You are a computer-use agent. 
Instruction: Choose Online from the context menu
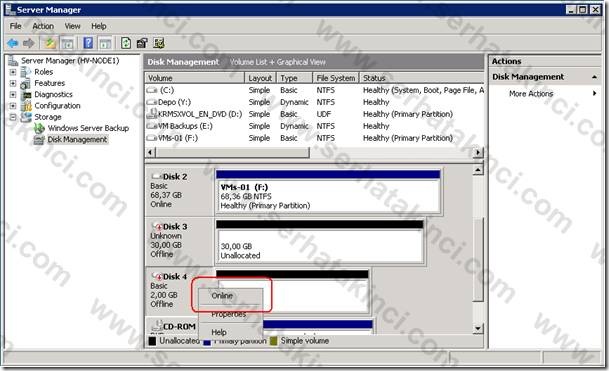click(231, 296)
